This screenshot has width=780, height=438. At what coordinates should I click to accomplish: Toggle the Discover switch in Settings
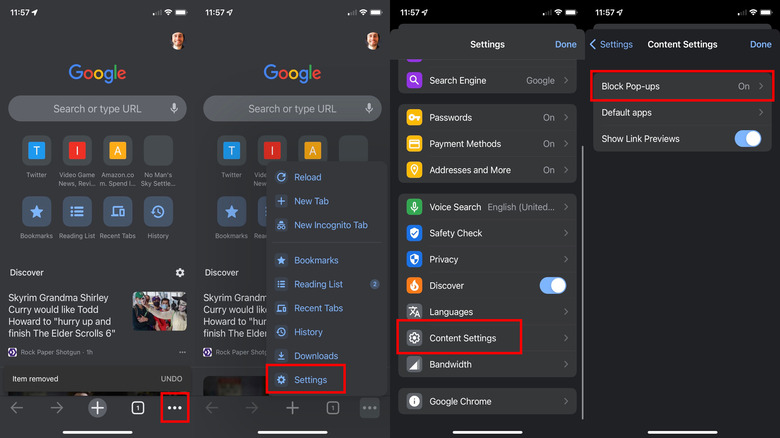click(x=552, y=285)
